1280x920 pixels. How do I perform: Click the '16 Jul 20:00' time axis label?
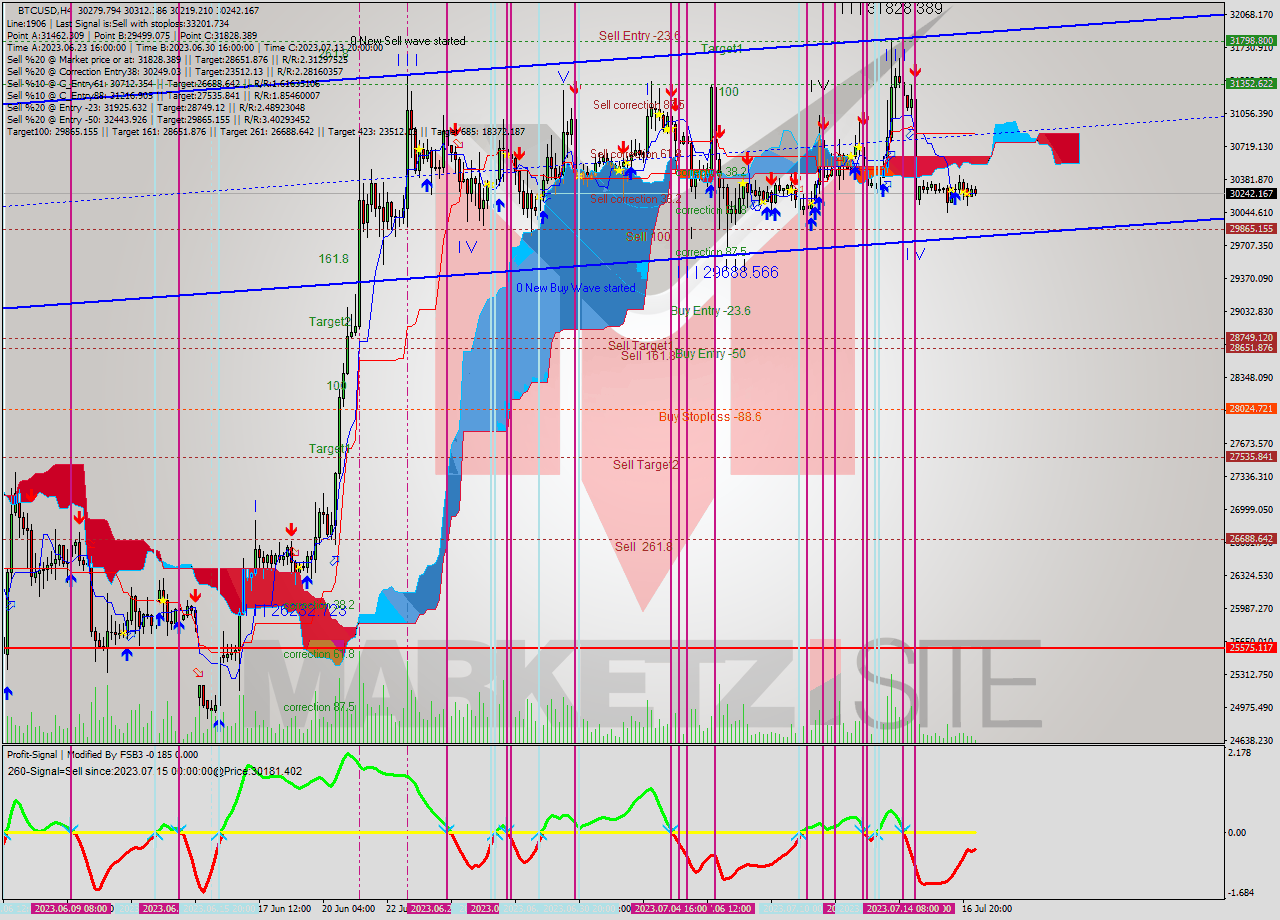[987, 908]
